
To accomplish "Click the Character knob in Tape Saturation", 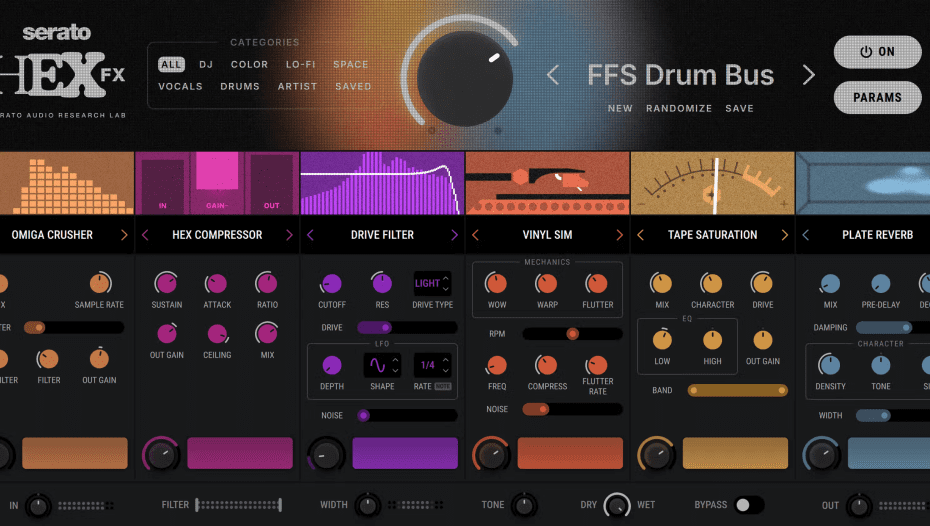I will click(712, 284).
